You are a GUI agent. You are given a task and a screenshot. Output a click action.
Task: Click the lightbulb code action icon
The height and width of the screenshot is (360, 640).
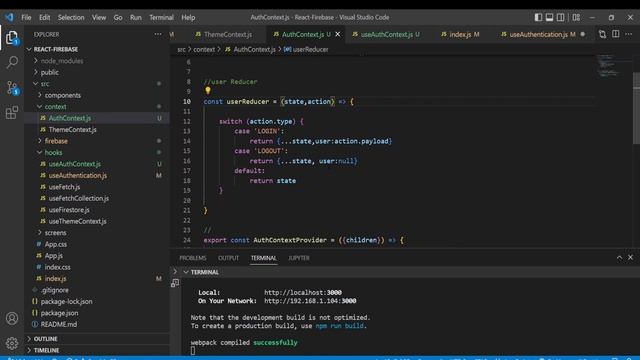pos(208,91)
